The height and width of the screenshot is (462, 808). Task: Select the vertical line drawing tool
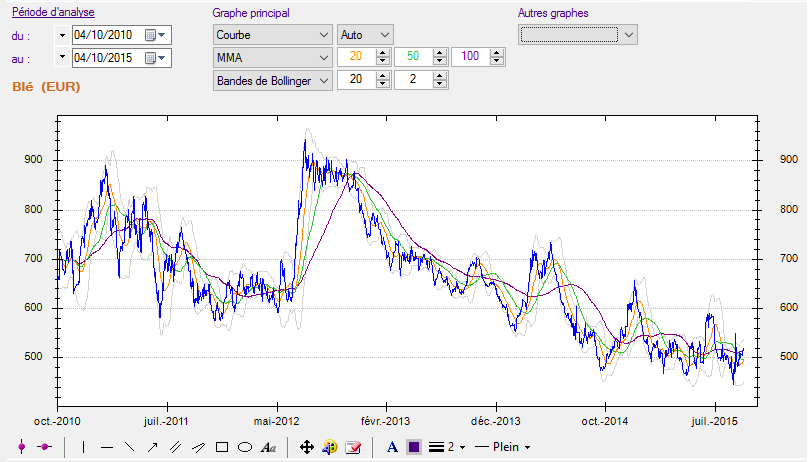pos(83,447)
